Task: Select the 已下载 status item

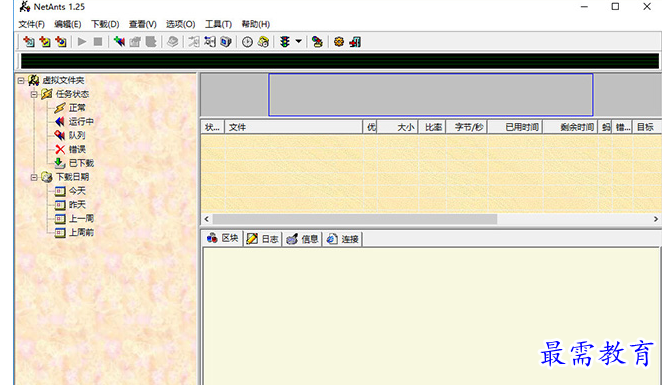Action: pyautogui.click(x=81, y=163)
